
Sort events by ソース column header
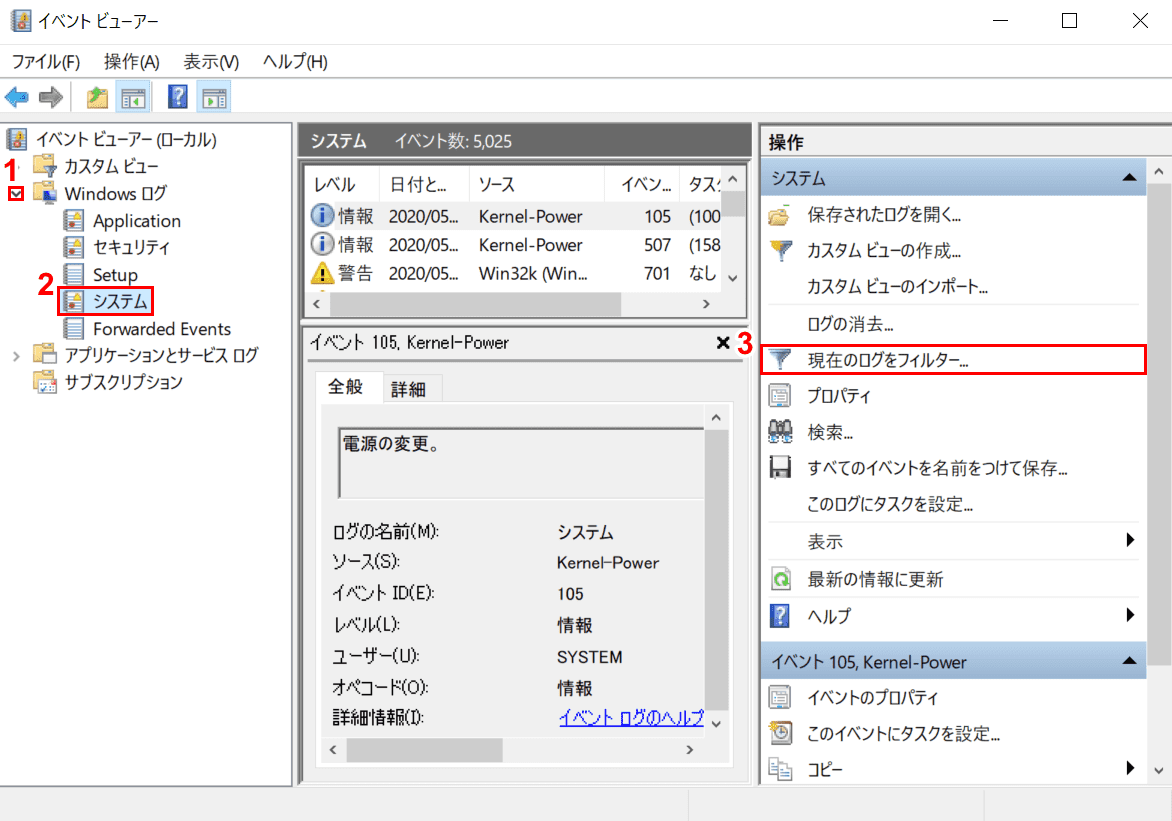pyautogui.click(x=536, y=185)
